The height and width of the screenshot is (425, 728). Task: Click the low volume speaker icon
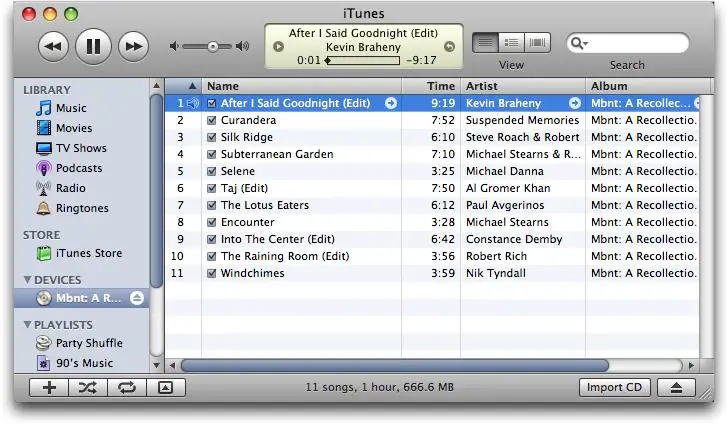click(x=174, y=46)
